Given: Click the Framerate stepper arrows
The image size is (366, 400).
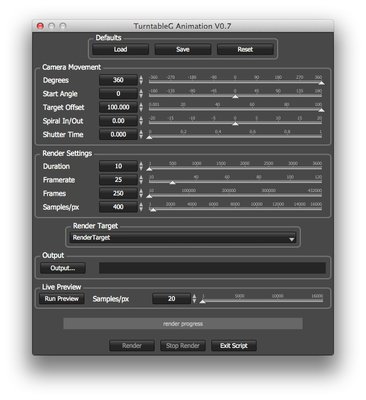Looking at the screenshot, I should coord(141,180).
